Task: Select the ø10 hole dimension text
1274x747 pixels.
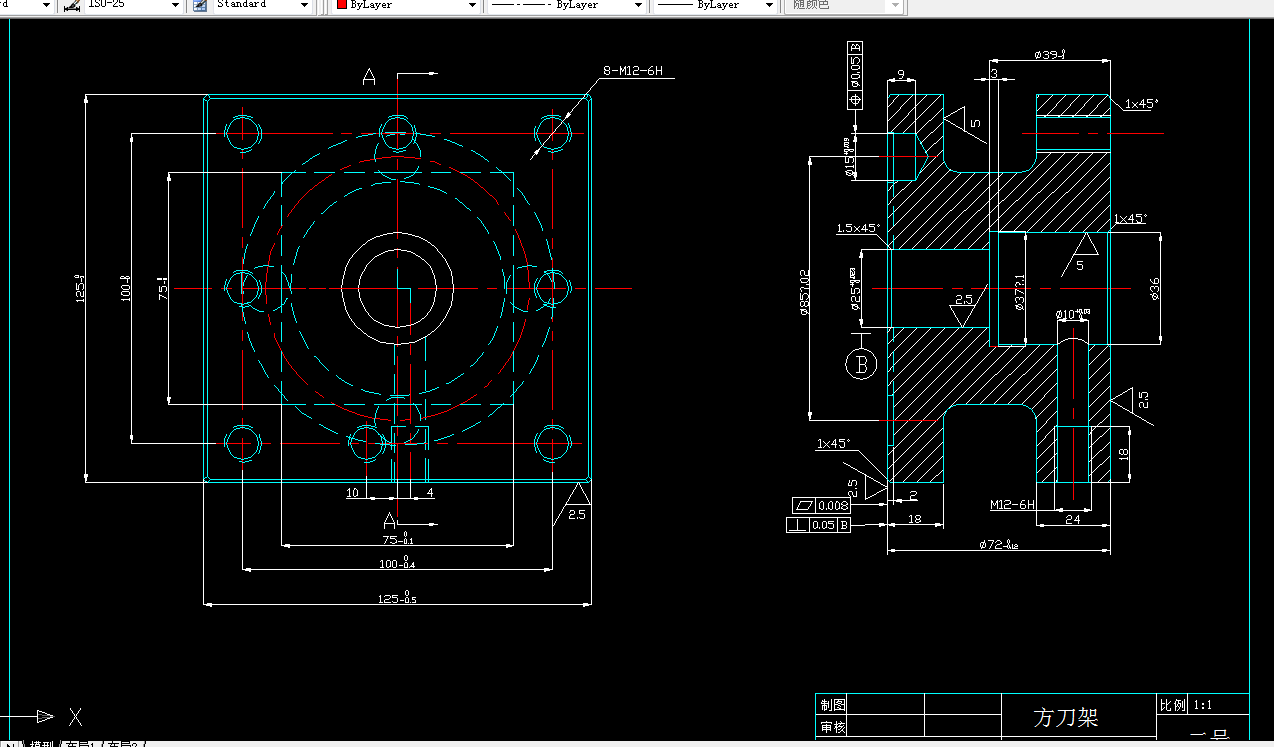Action: point(1072,315)
